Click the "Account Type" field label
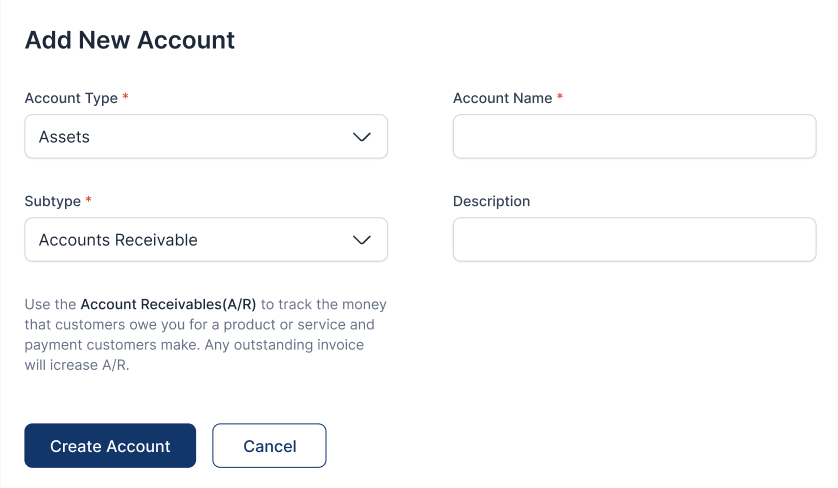The height and width of the screenshot is (488, 838). [70, 98]
